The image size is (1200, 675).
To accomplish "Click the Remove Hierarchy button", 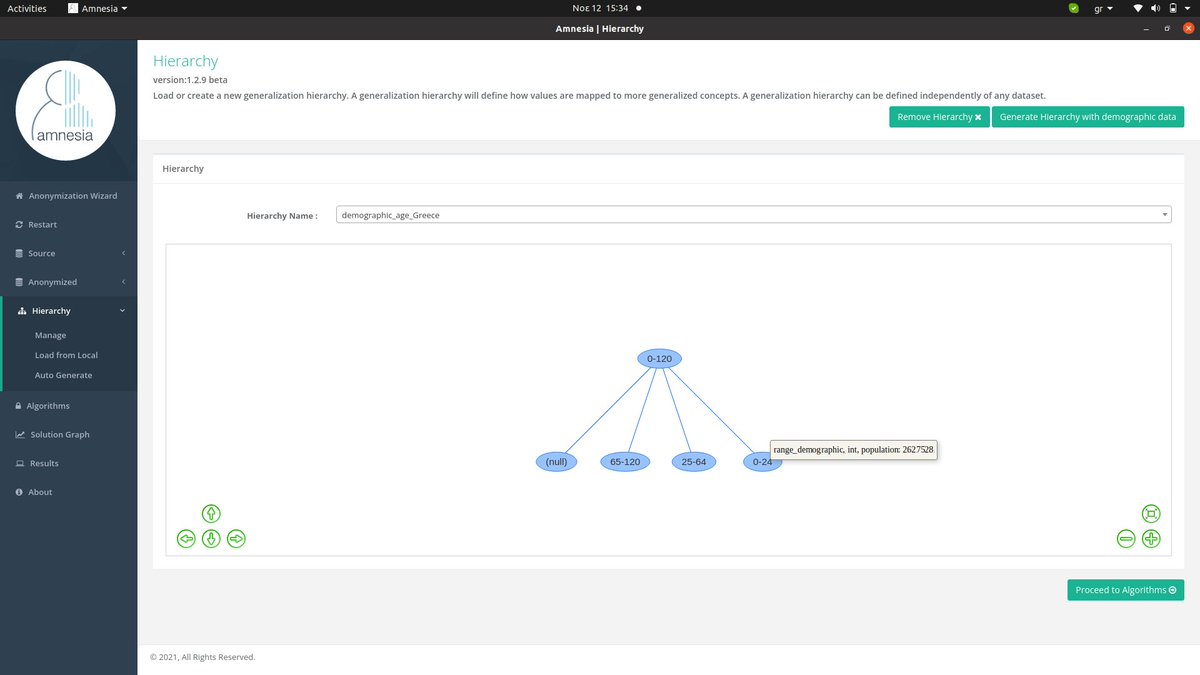I will tap(939, 117).
